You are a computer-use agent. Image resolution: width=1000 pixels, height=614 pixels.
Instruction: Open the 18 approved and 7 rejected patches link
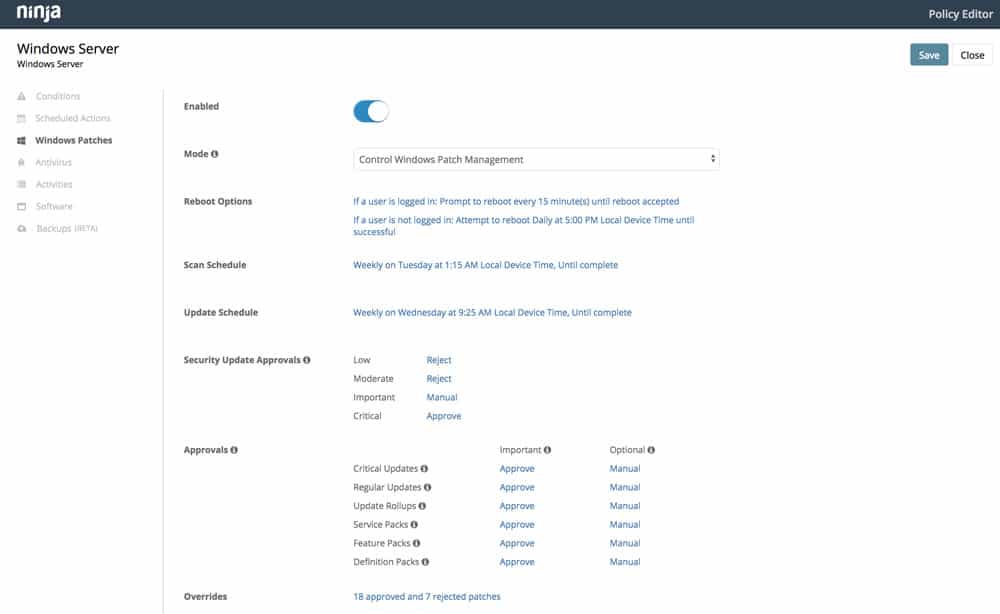(426, 596)
